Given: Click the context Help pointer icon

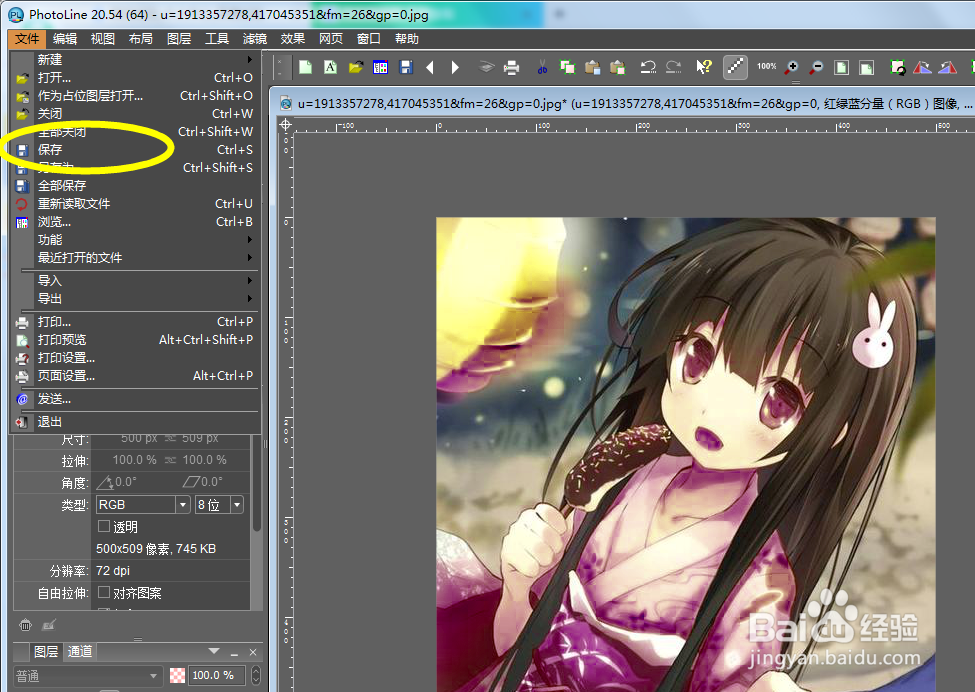Looking at the screenshot, I should (704, 67).
